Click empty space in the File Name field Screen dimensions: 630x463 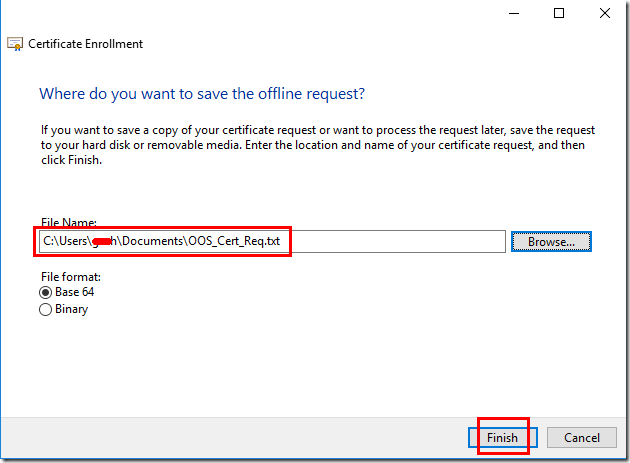click(394, 242)
